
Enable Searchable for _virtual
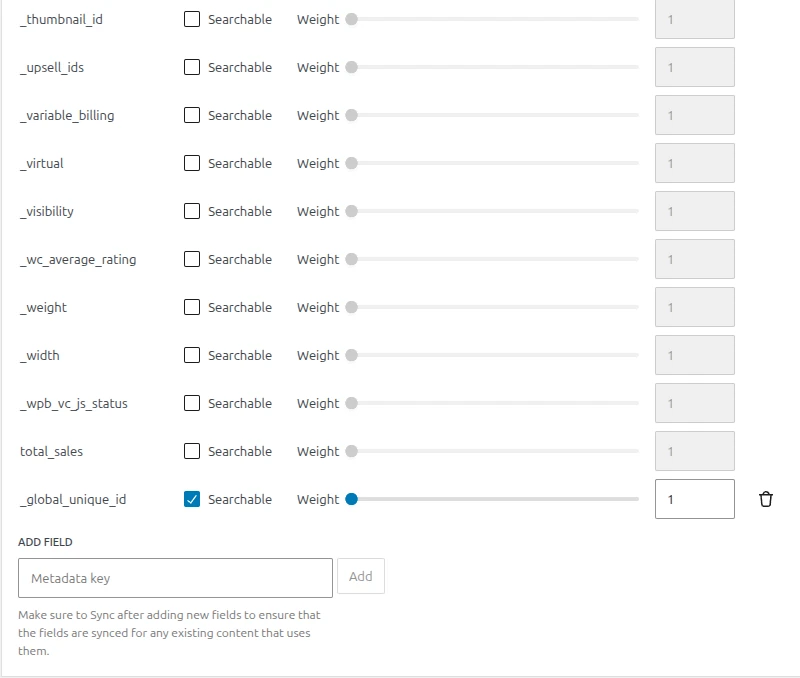pyautogui.click(x=192, y=163)
